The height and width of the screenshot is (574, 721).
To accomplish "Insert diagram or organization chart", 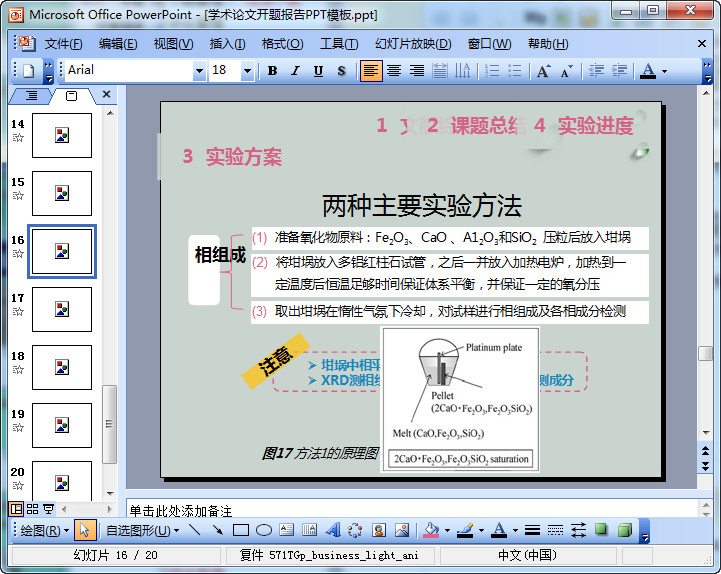I will (355, 530).
